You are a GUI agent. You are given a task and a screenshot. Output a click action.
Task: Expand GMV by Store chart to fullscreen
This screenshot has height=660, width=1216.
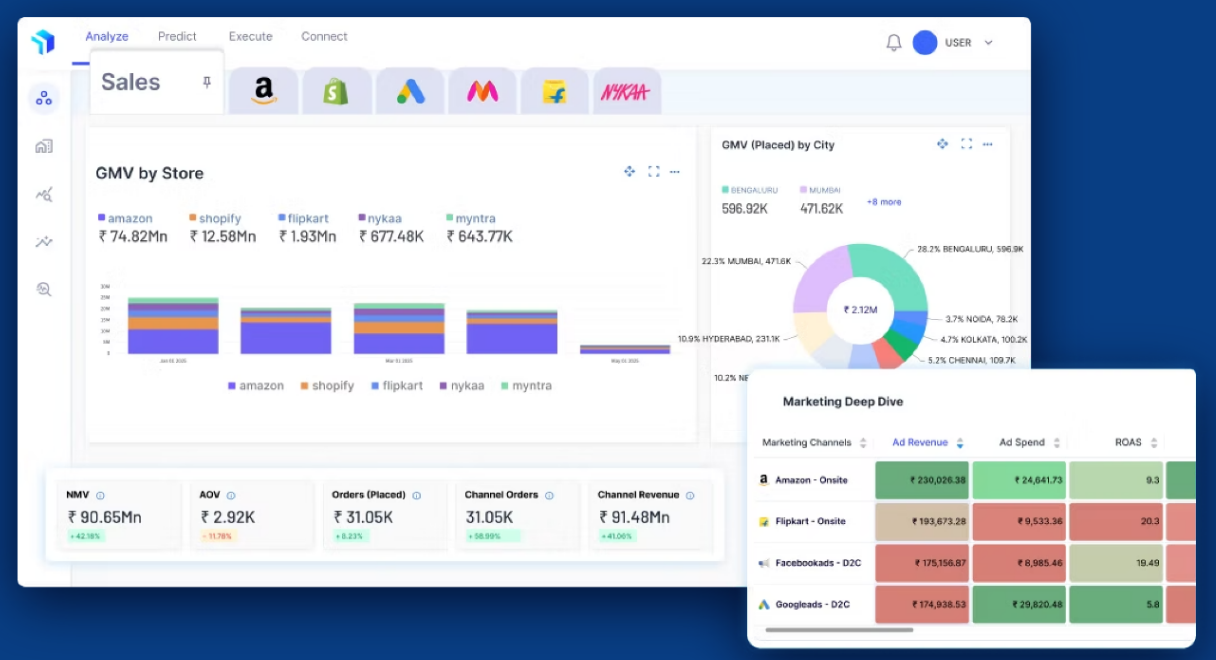click(x=653, y=172)
